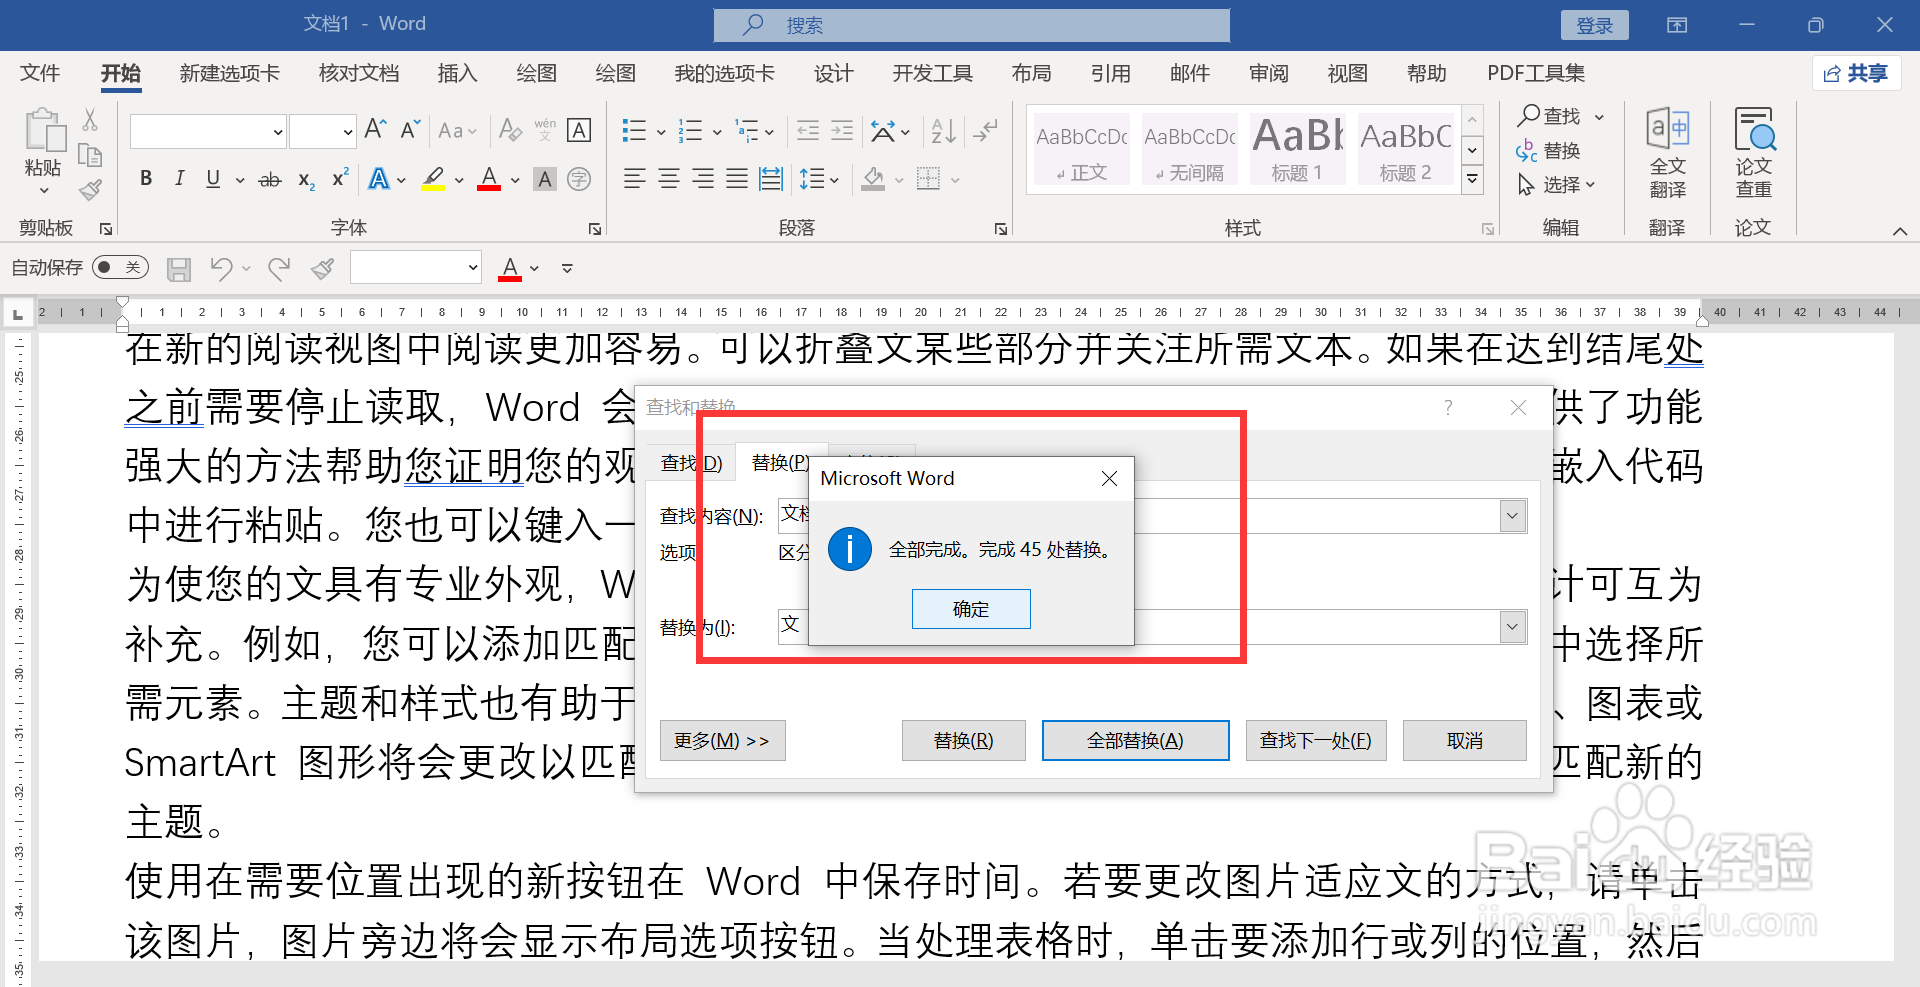Apply Underline formatting
This screenshot has width=1920, height=987.
tap(213, 179)
